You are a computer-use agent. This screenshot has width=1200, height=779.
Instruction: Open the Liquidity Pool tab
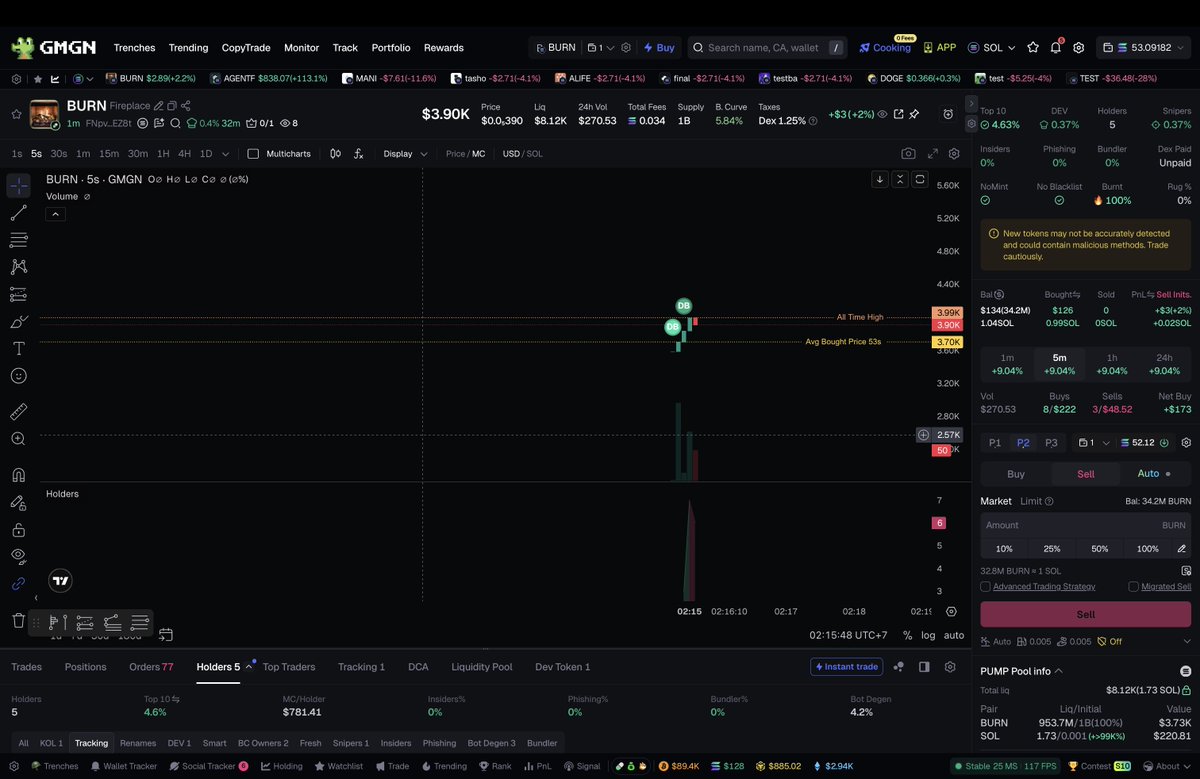click(482, 667)
